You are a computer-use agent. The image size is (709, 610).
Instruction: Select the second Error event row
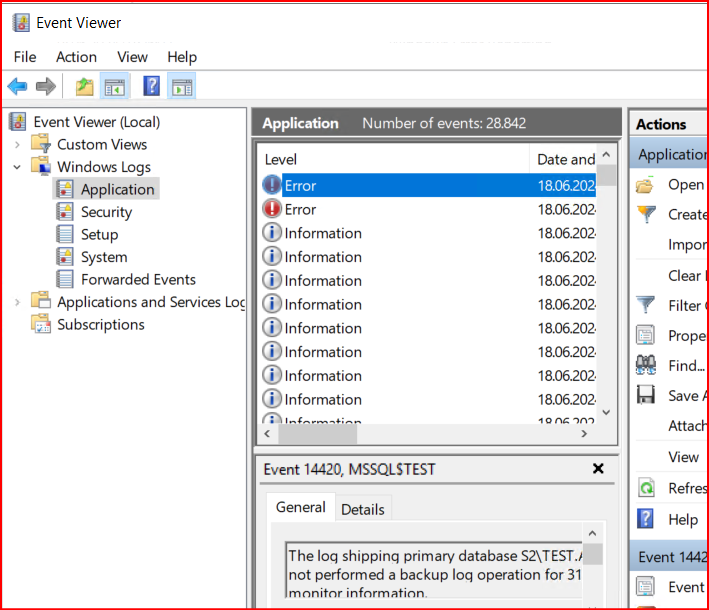[x=429, y=209]
